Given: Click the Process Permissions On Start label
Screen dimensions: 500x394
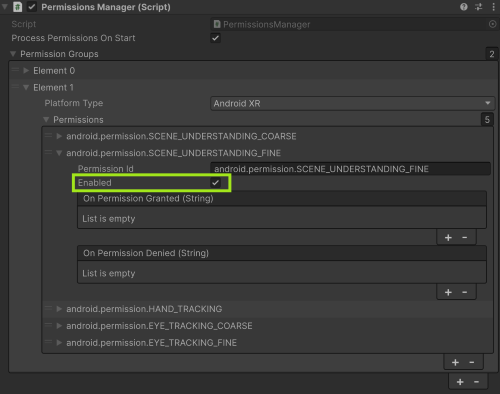Looking at the screenshot, I should 73,38.
